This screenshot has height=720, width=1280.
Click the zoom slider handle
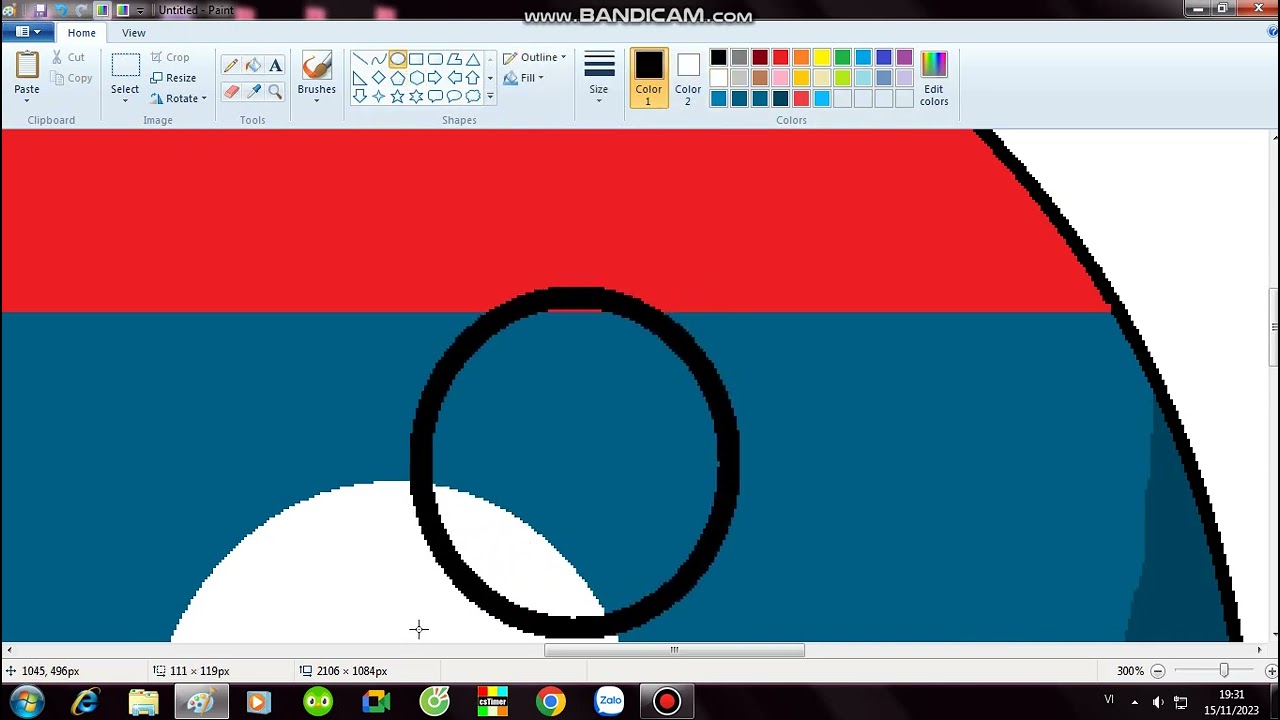tap(1223, 671)
